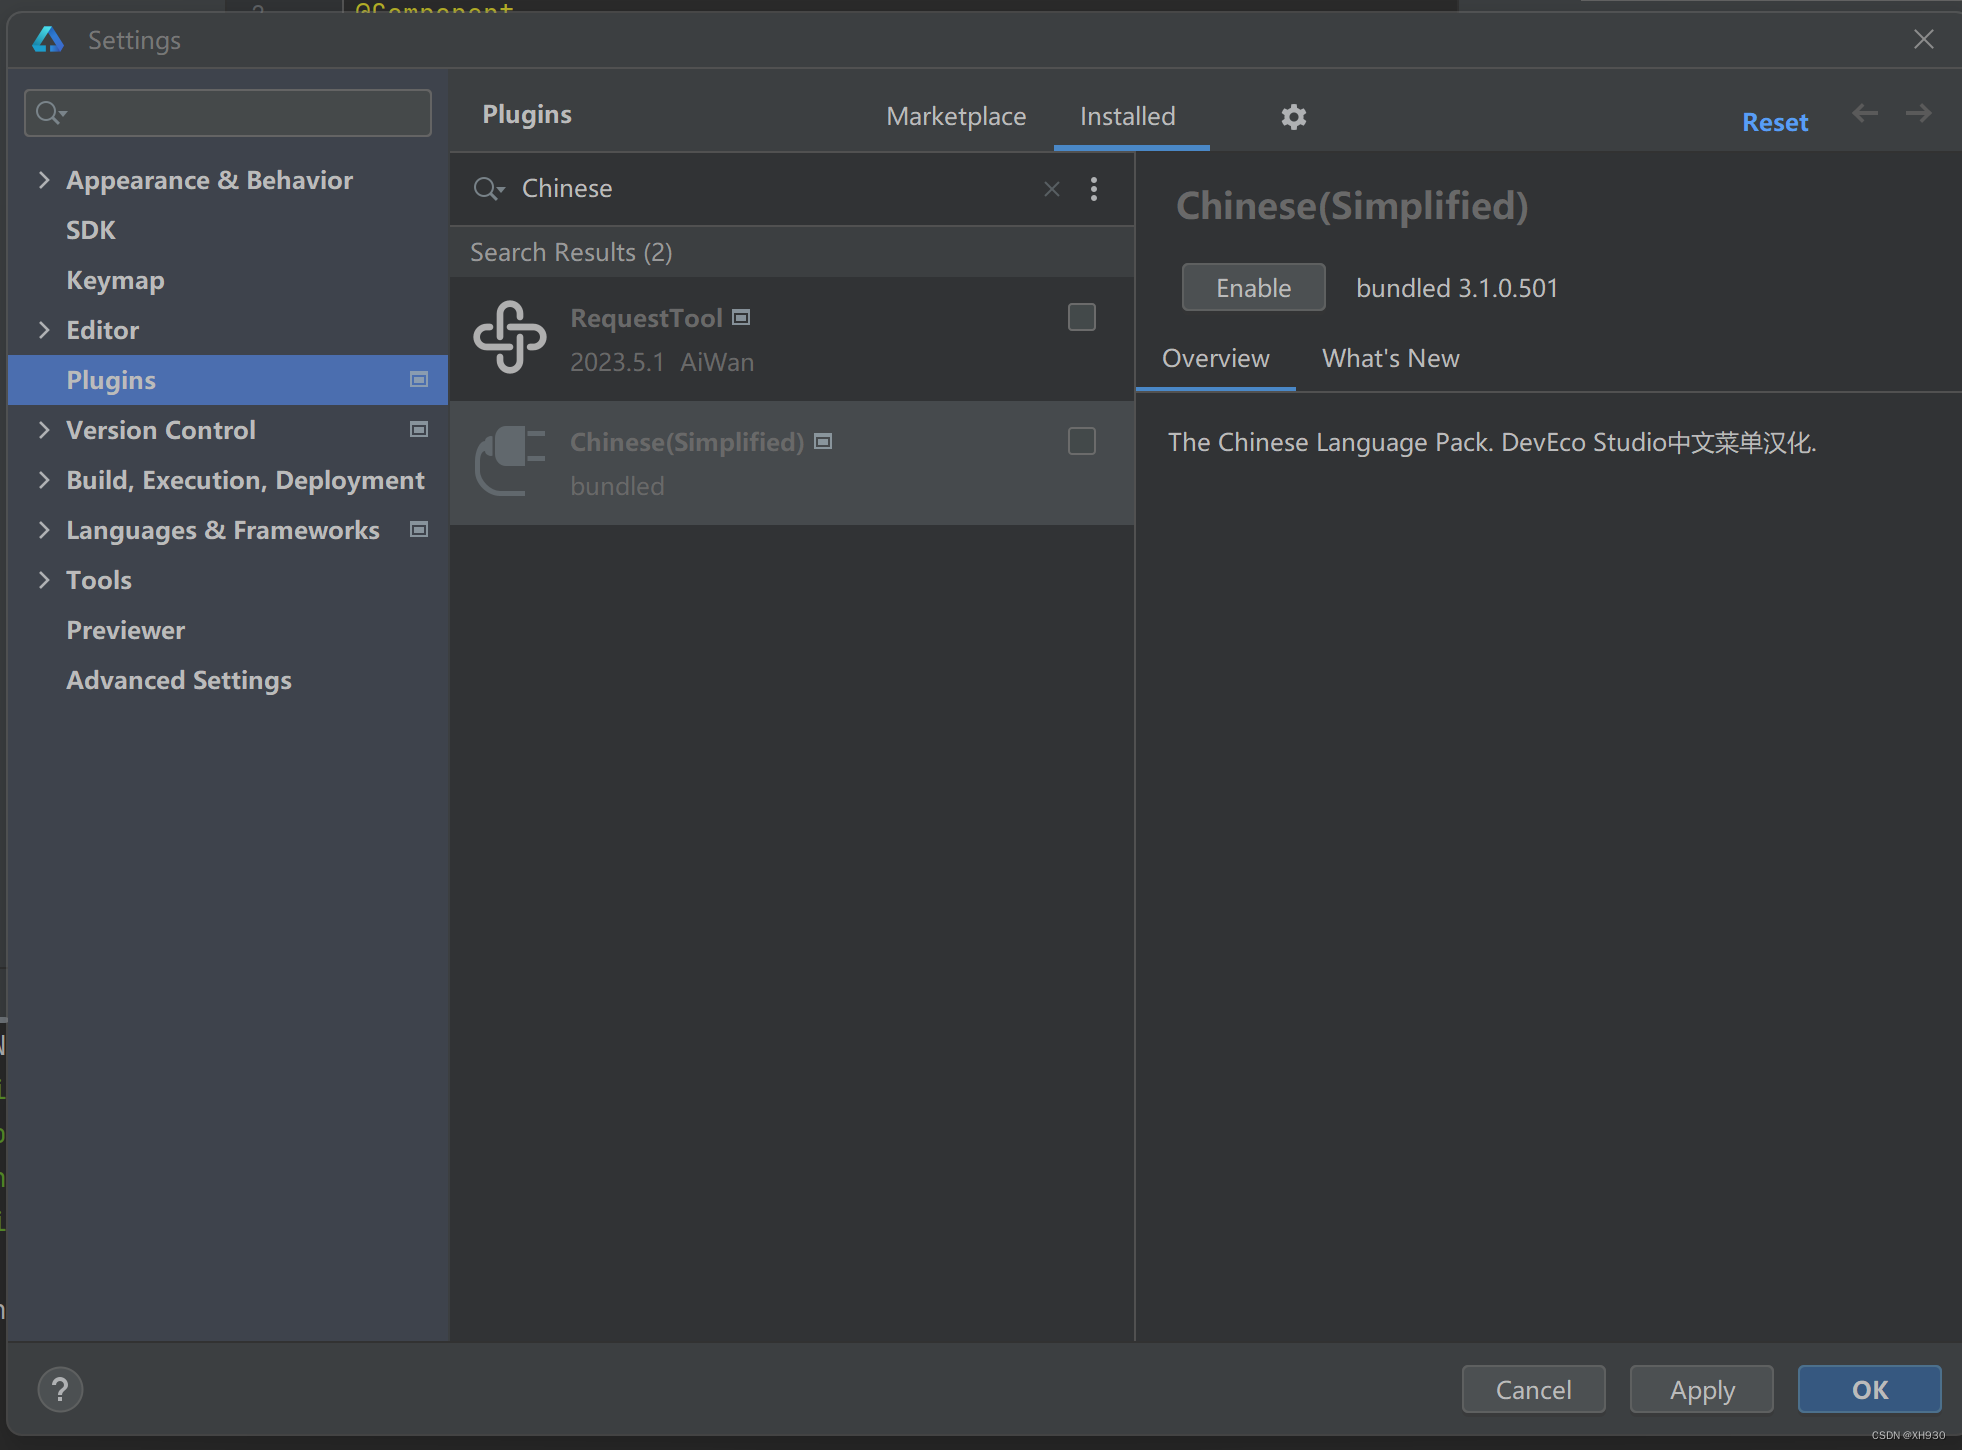Click the forward navigation arrow
Viewport: 1962px width, 1450px height.
tap(1918, 114)
